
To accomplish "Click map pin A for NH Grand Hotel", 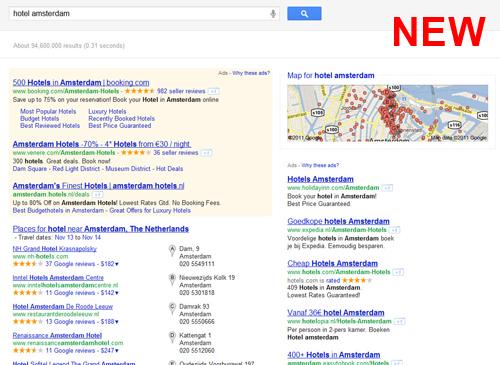I will click(x=172, y=251).
